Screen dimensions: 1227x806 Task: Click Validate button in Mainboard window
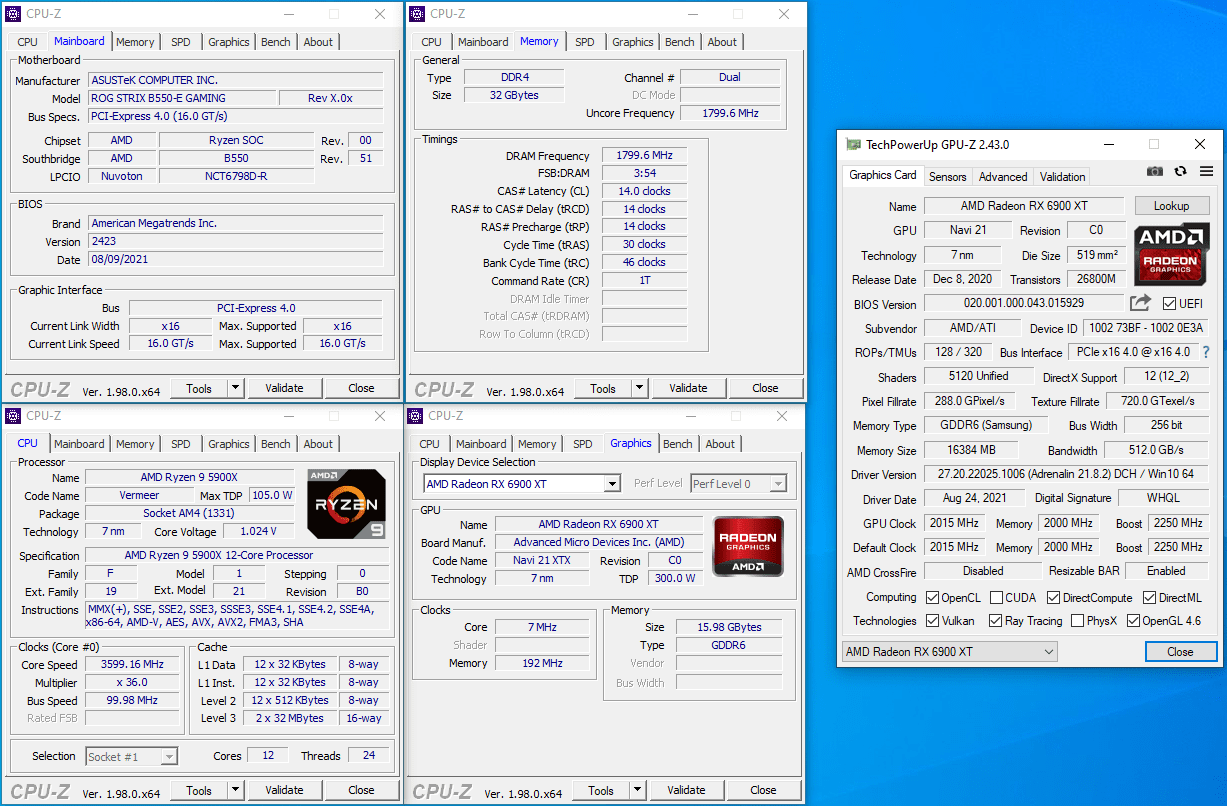click(x=284, y=388)
